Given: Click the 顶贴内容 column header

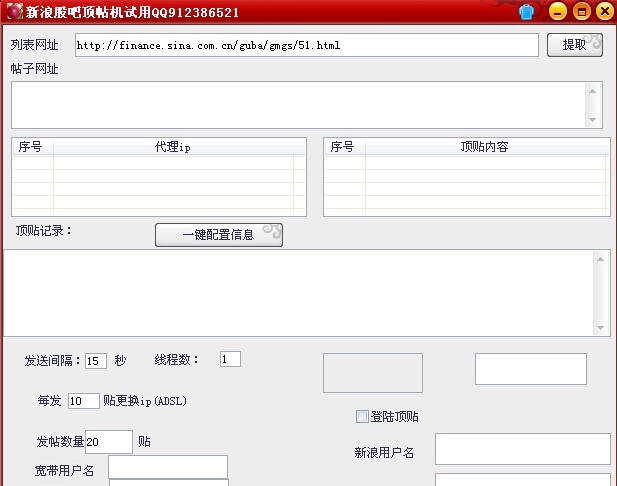Looking at the screenshot, I should pyautogui.click(x=484, y=147).
